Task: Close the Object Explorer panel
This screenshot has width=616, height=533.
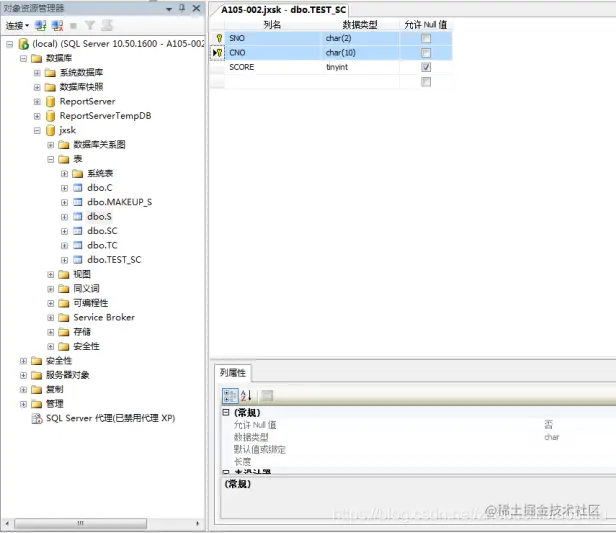Action: (x=196, y=8)
